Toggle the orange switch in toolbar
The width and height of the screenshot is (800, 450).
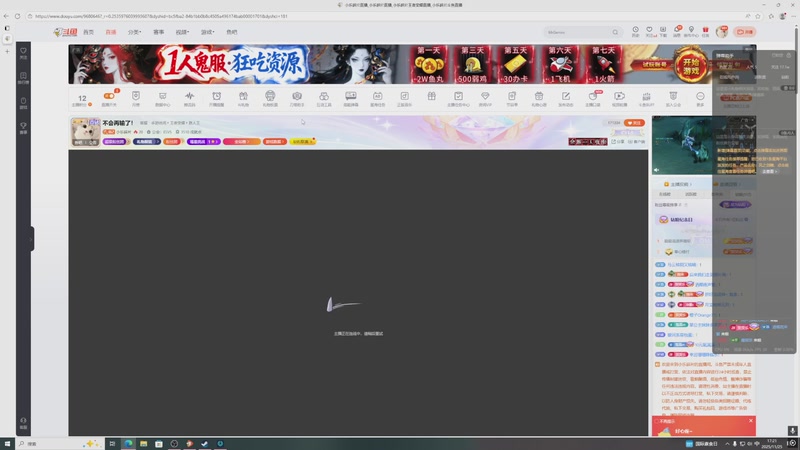tap(109, 96)
